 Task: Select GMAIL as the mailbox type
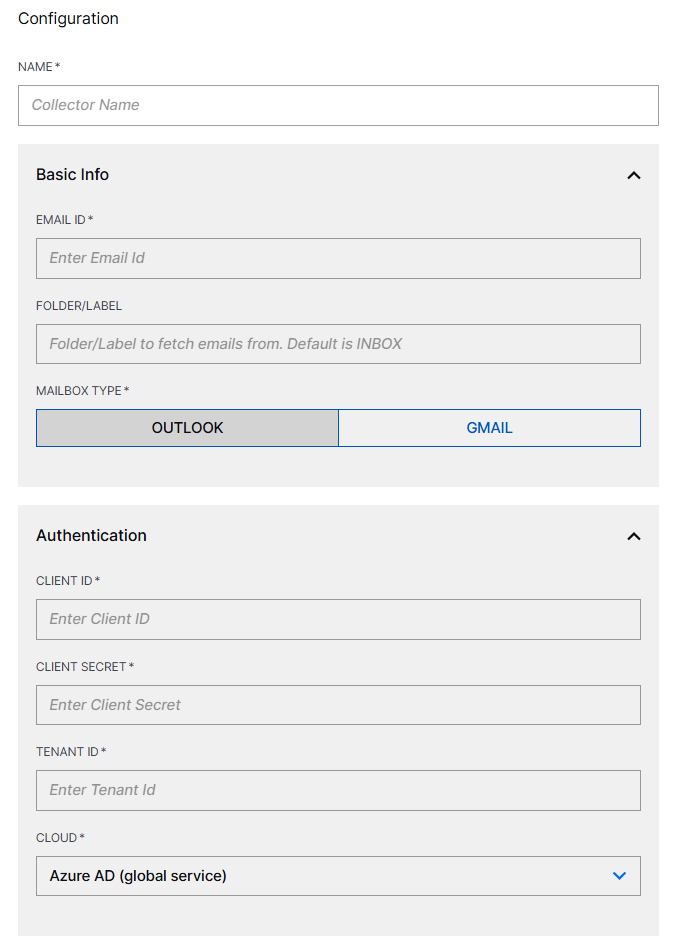click(x=489, y=427)
